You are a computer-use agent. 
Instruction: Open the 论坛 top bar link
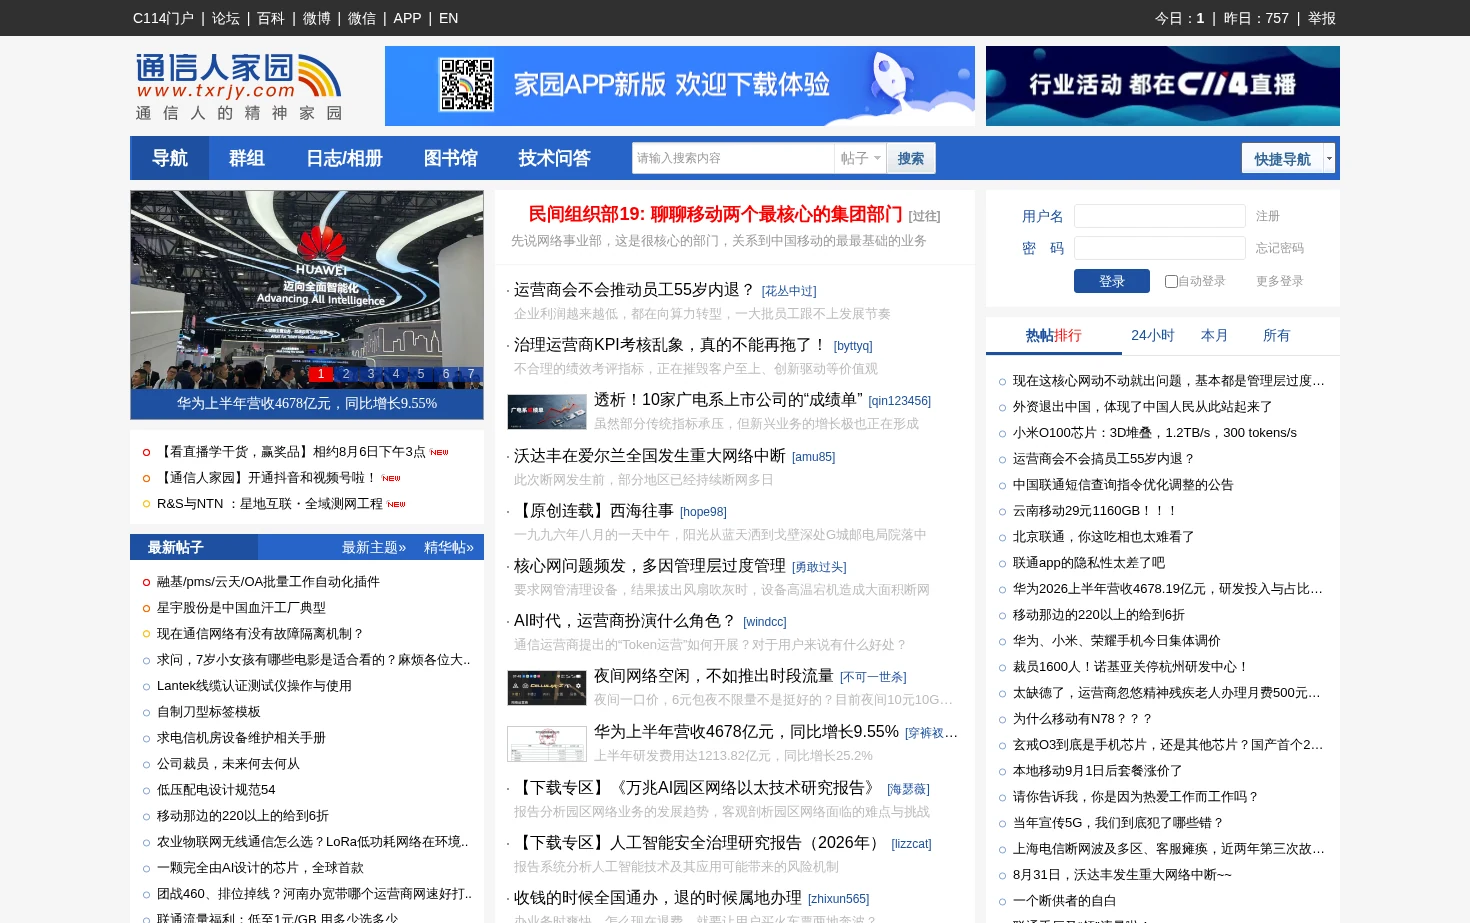pos(226,18)
